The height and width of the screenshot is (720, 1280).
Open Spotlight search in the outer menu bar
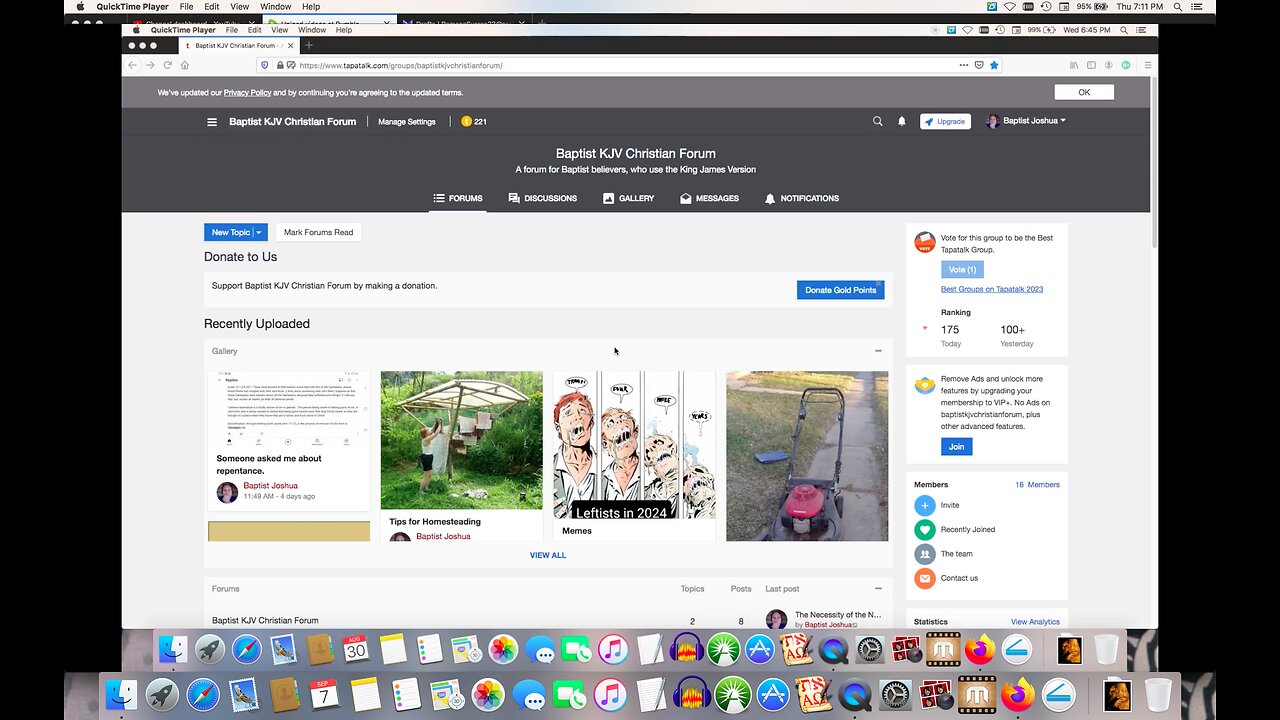pyautogui.click(x=1176, y=6)
